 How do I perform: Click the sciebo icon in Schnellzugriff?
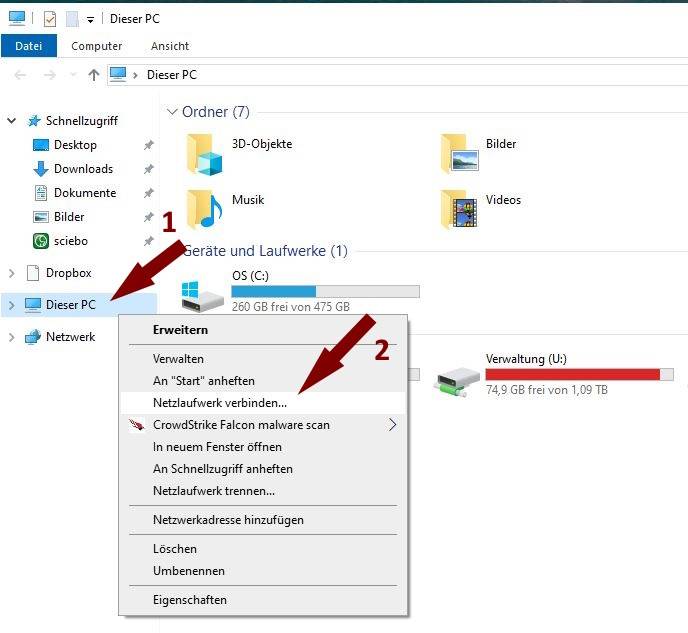pos(41,241)
